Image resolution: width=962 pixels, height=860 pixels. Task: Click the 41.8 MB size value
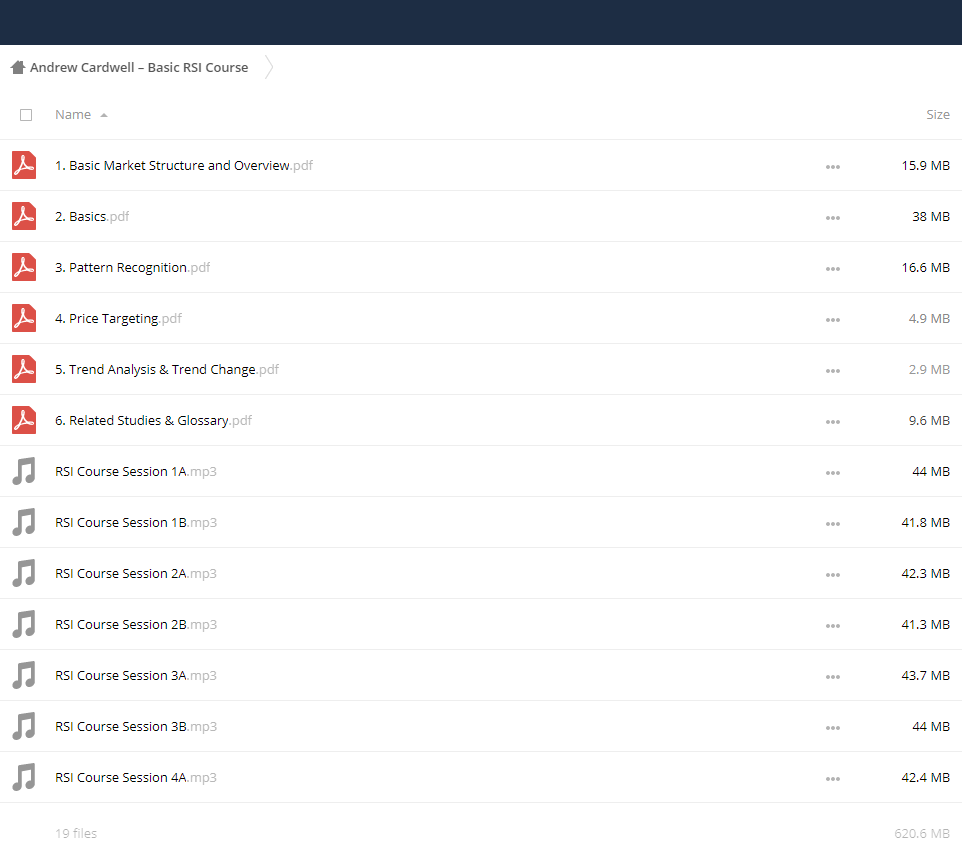click(x=925, y=522)
